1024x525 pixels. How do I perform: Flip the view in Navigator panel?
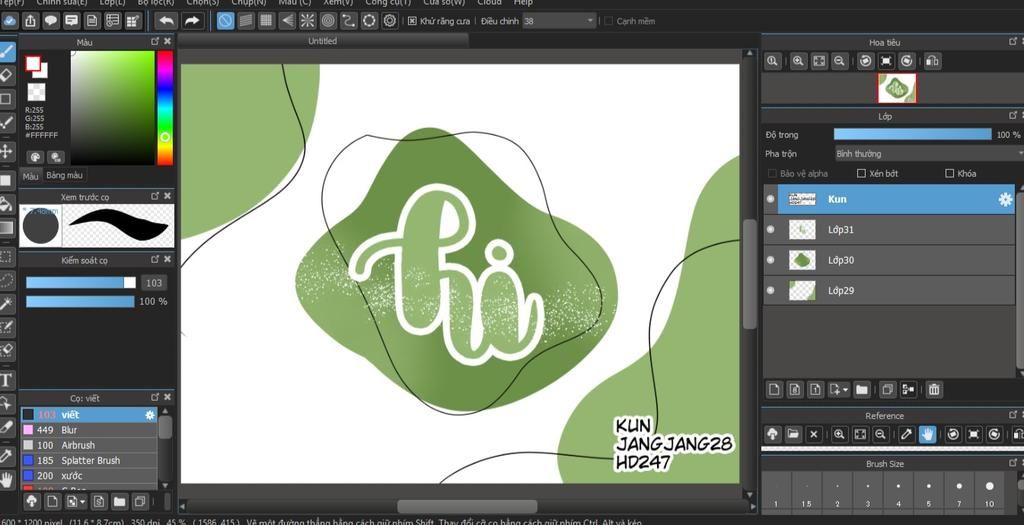tap(933, 61)
